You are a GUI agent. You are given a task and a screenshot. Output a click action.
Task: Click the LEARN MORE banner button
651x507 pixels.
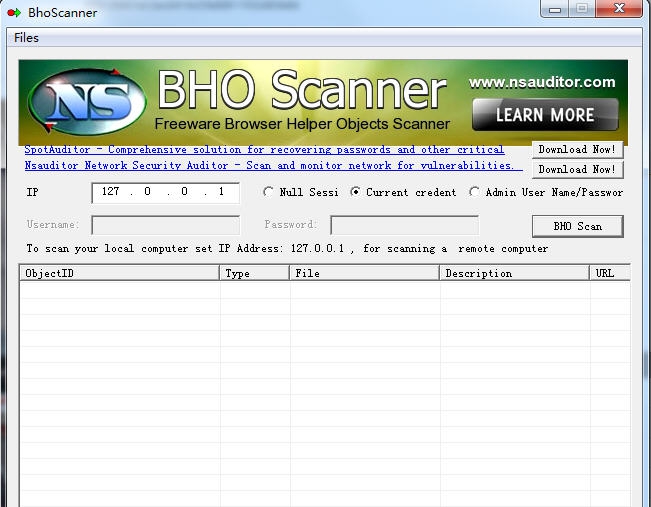tap(545, 115)
